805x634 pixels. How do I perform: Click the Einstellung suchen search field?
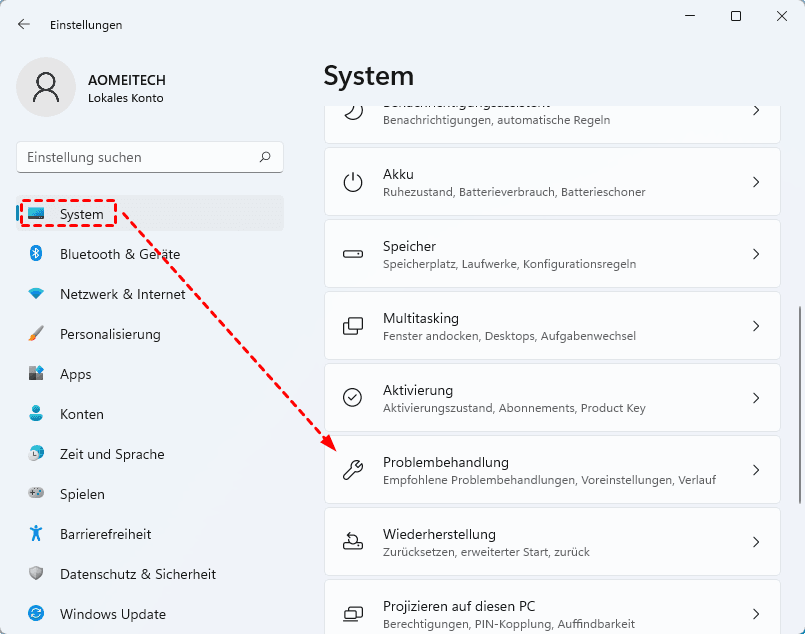140,157
